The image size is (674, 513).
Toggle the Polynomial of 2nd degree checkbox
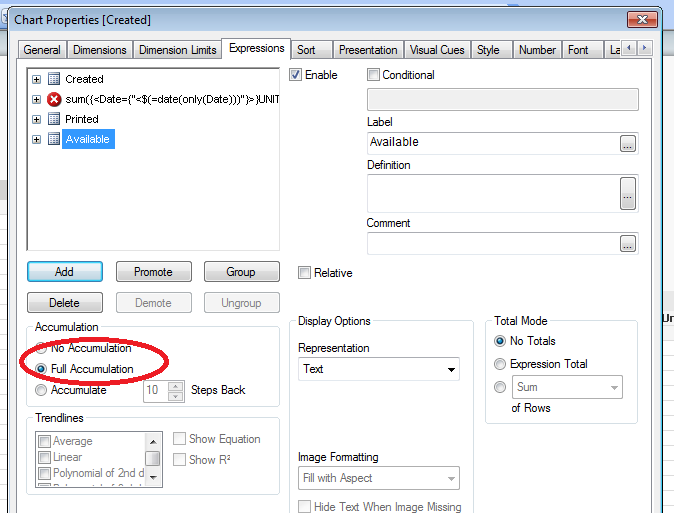pos(44,473)
